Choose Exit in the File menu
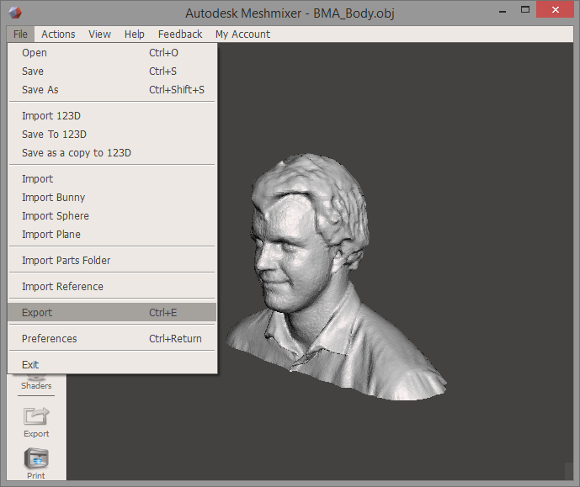This screenshot has width=580, height=487. pos(112,365)
